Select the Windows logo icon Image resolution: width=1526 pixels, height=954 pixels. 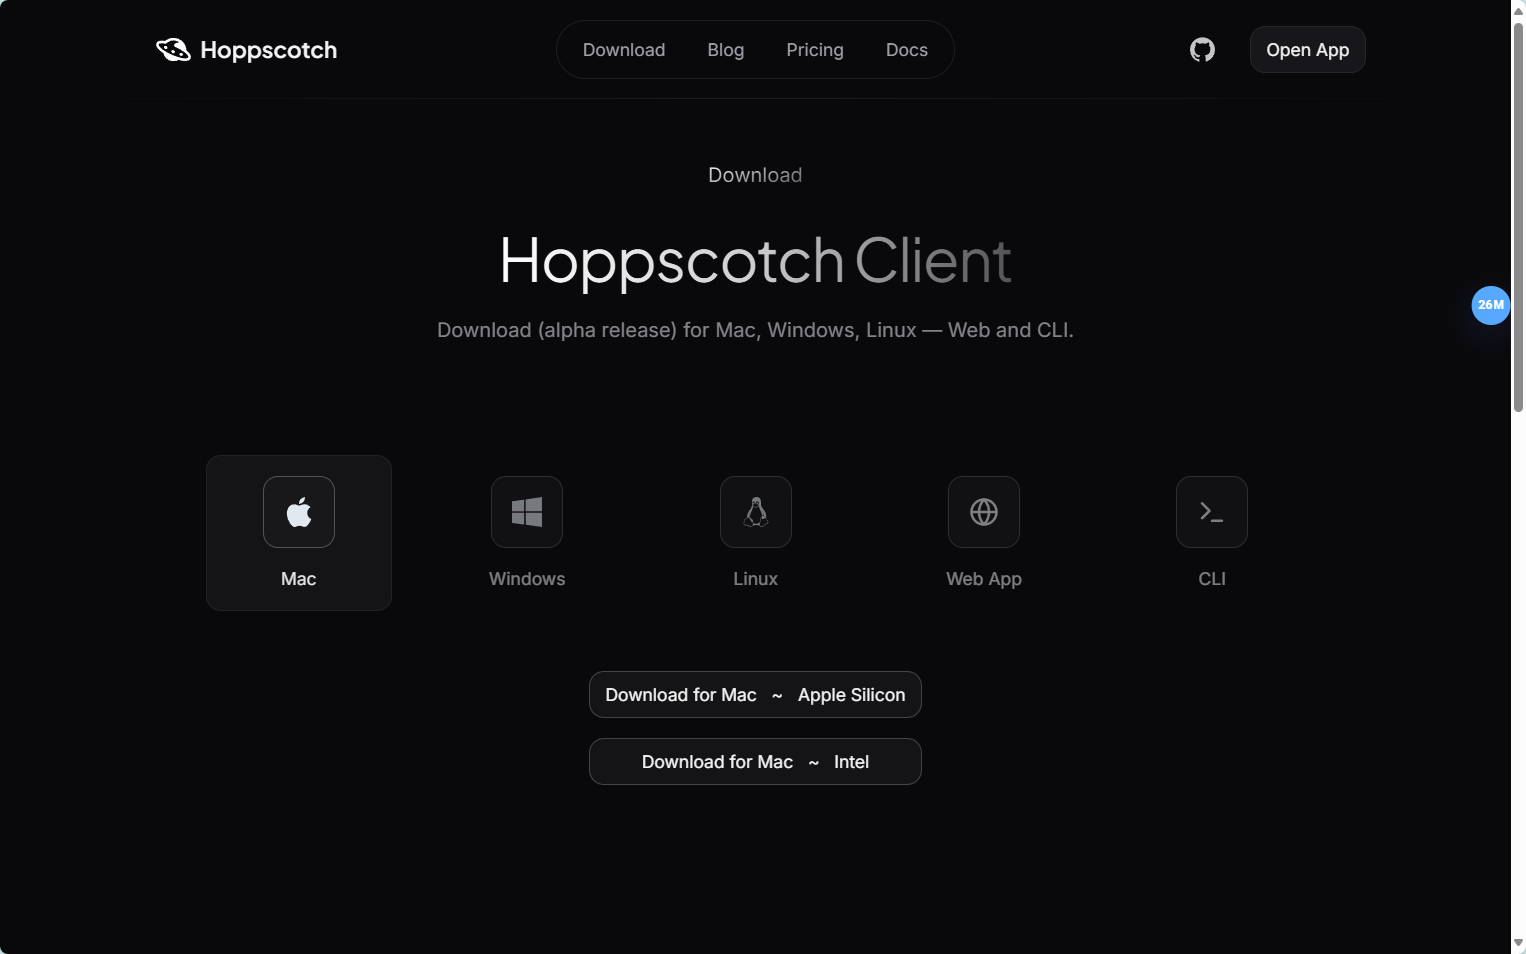pyautogui.click(x=527, y=512)
